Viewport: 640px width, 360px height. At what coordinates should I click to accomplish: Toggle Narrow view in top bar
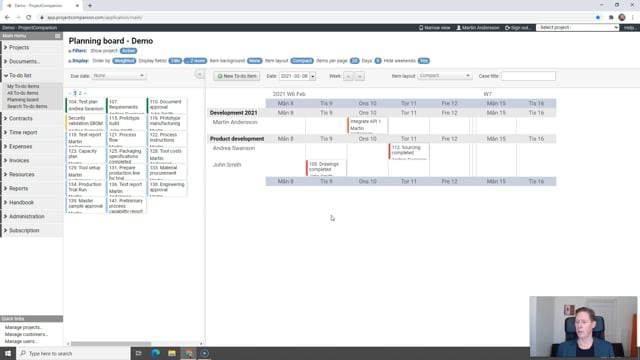coord(435,28)
